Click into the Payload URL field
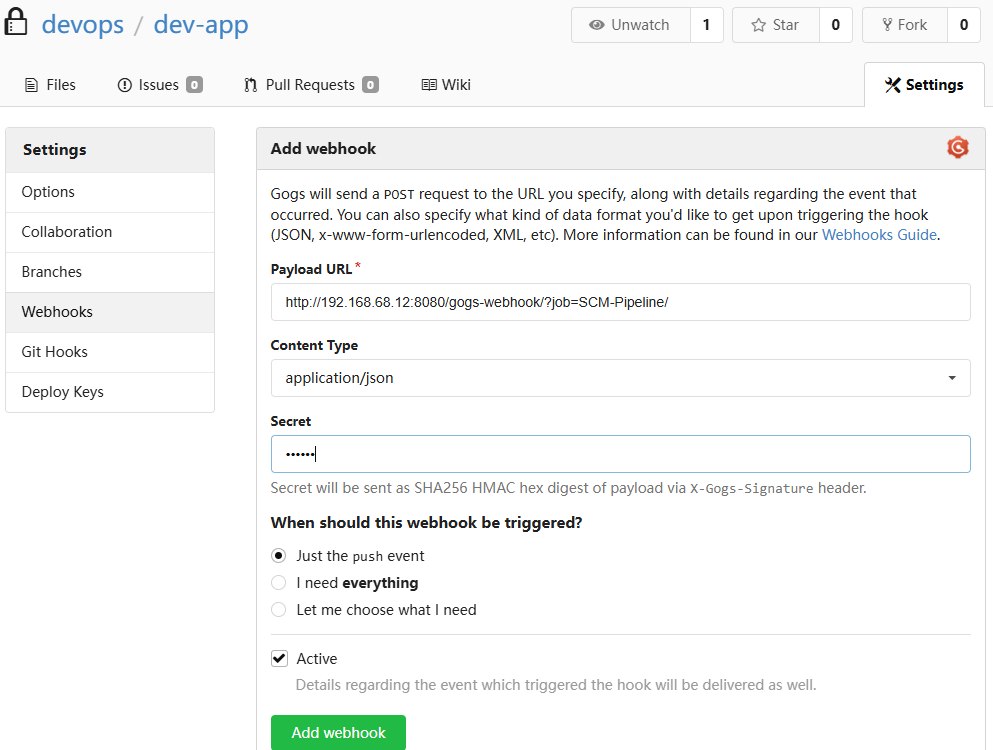Viewport: 993px width, 750px height. 621,302
